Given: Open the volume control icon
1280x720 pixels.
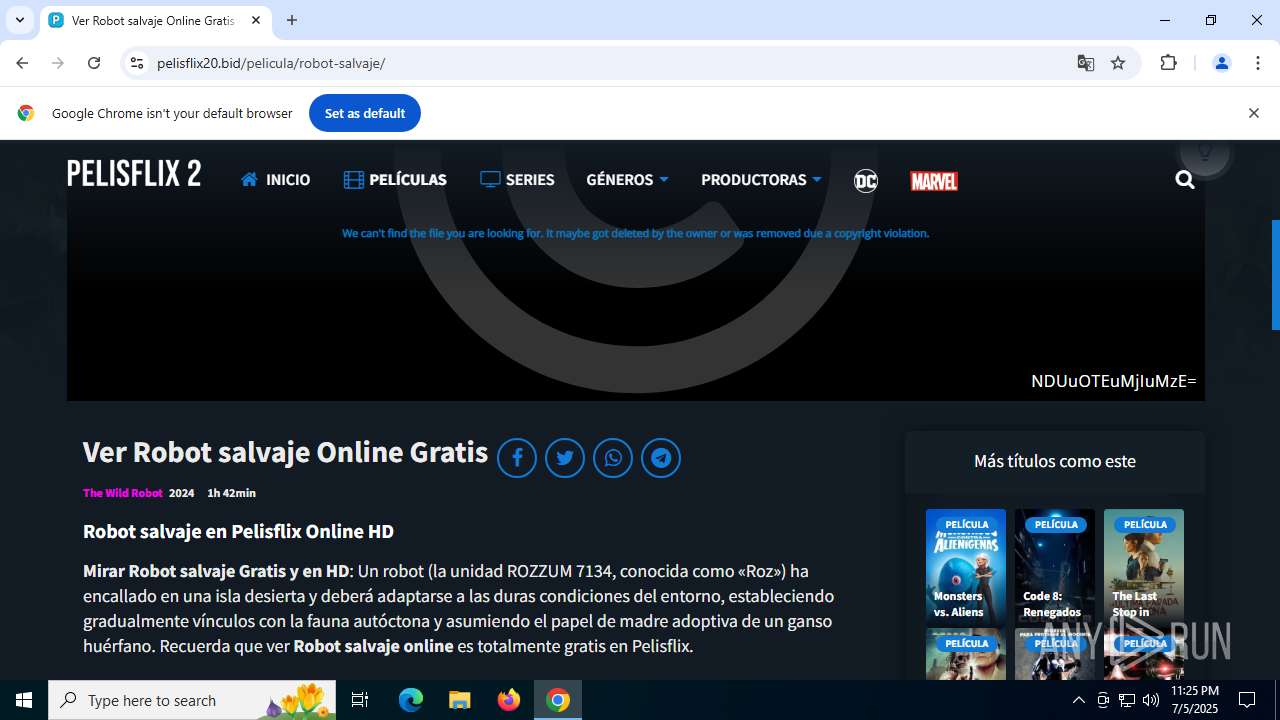Looking at the screenshot, I should point(1151,700).
